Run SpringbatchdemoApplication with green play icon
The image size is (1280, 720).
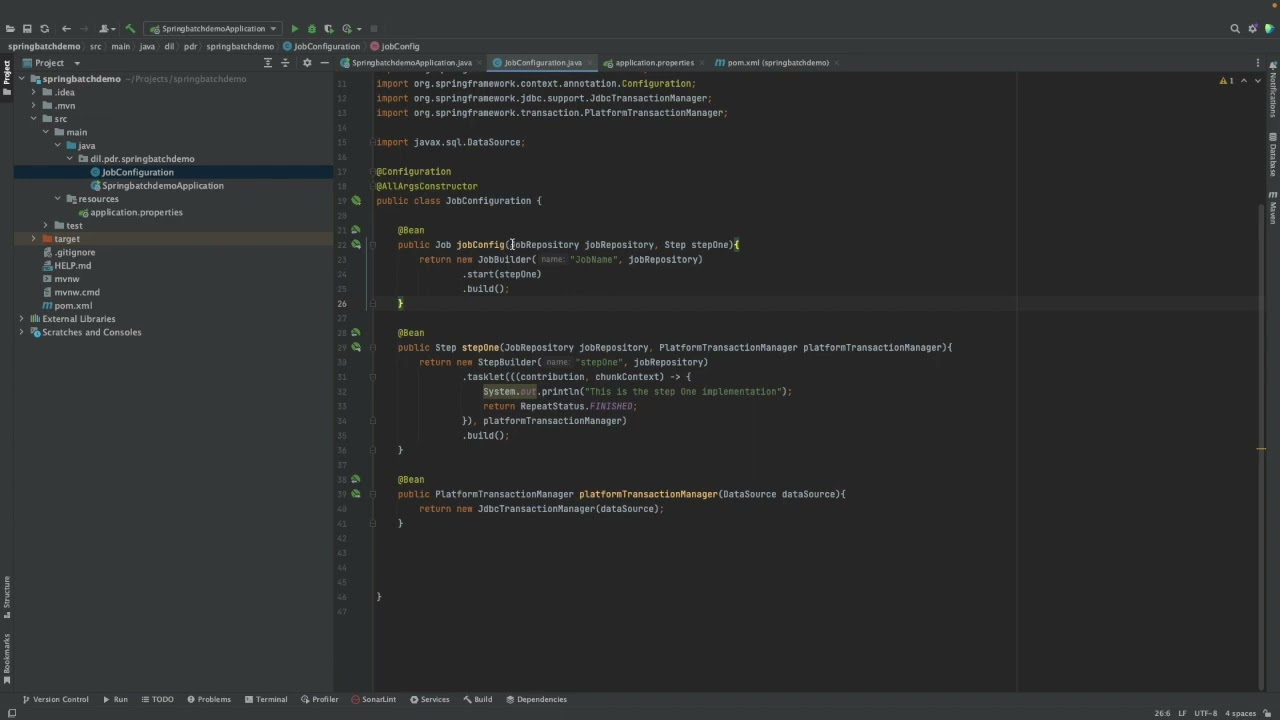294,29
